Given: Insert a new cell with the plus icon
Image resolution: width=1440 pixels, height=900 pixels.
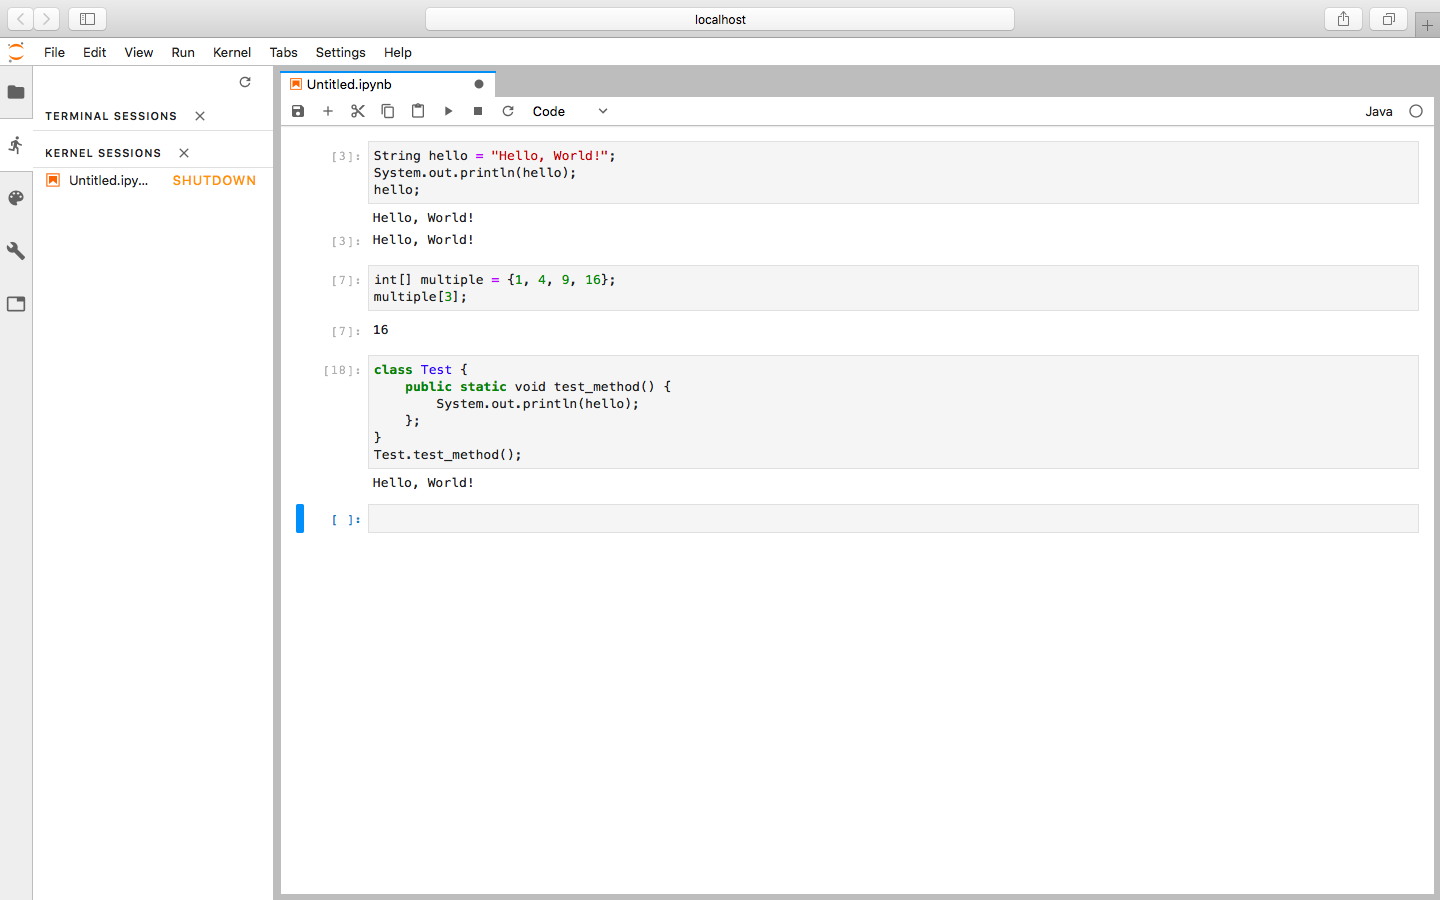Looking at the screenshot, I should click(x=328, y=111).
